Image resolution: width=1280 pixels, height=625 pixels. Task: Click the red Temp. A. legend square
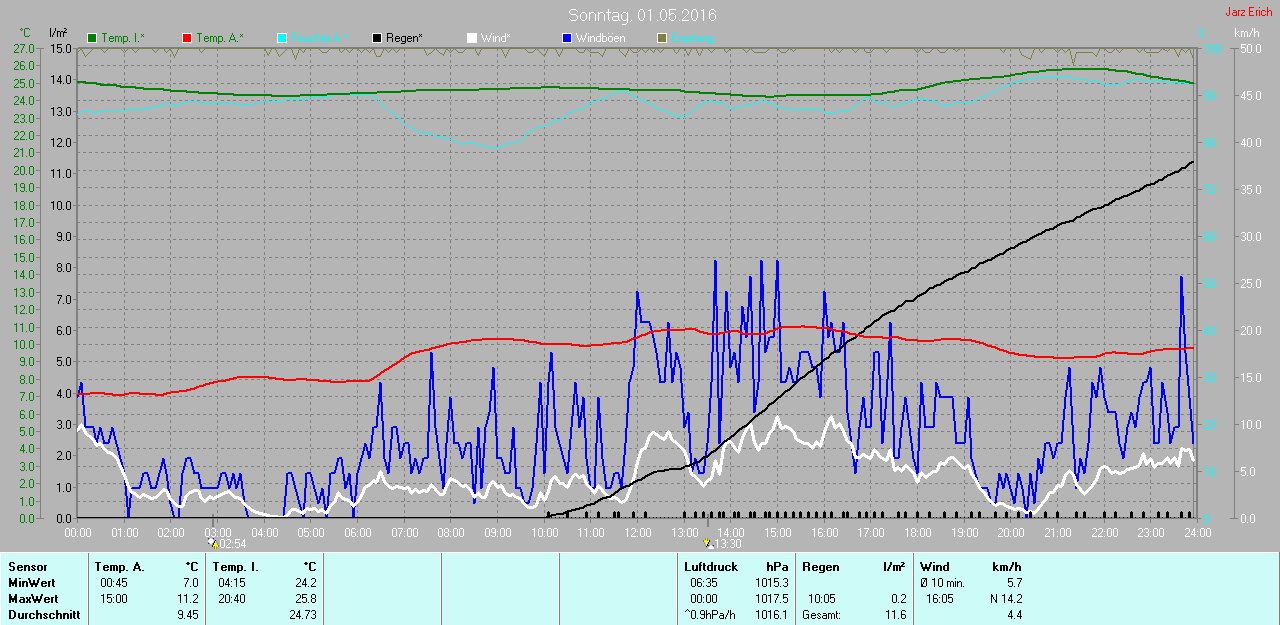point(187,38)
